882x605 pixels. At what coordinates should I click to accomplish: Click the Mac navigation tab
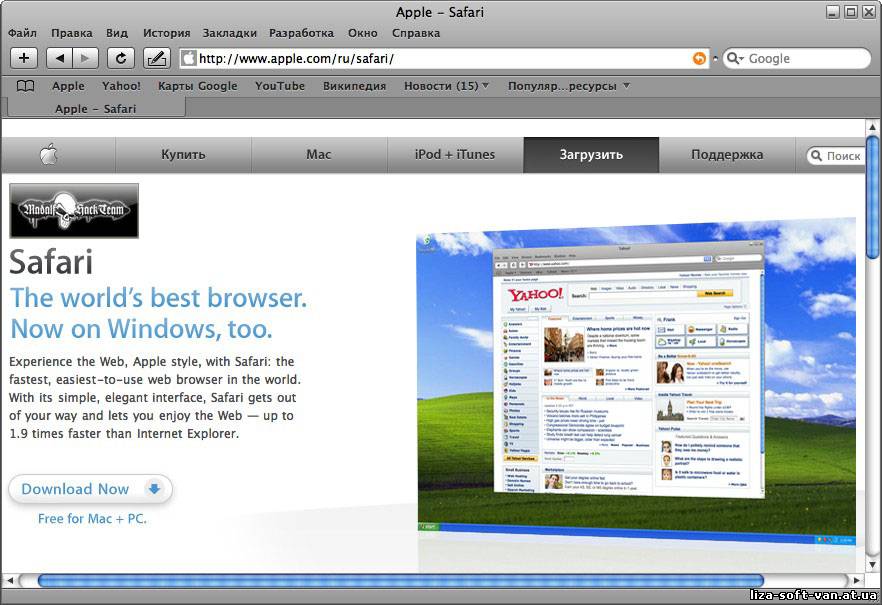(319, 155)
